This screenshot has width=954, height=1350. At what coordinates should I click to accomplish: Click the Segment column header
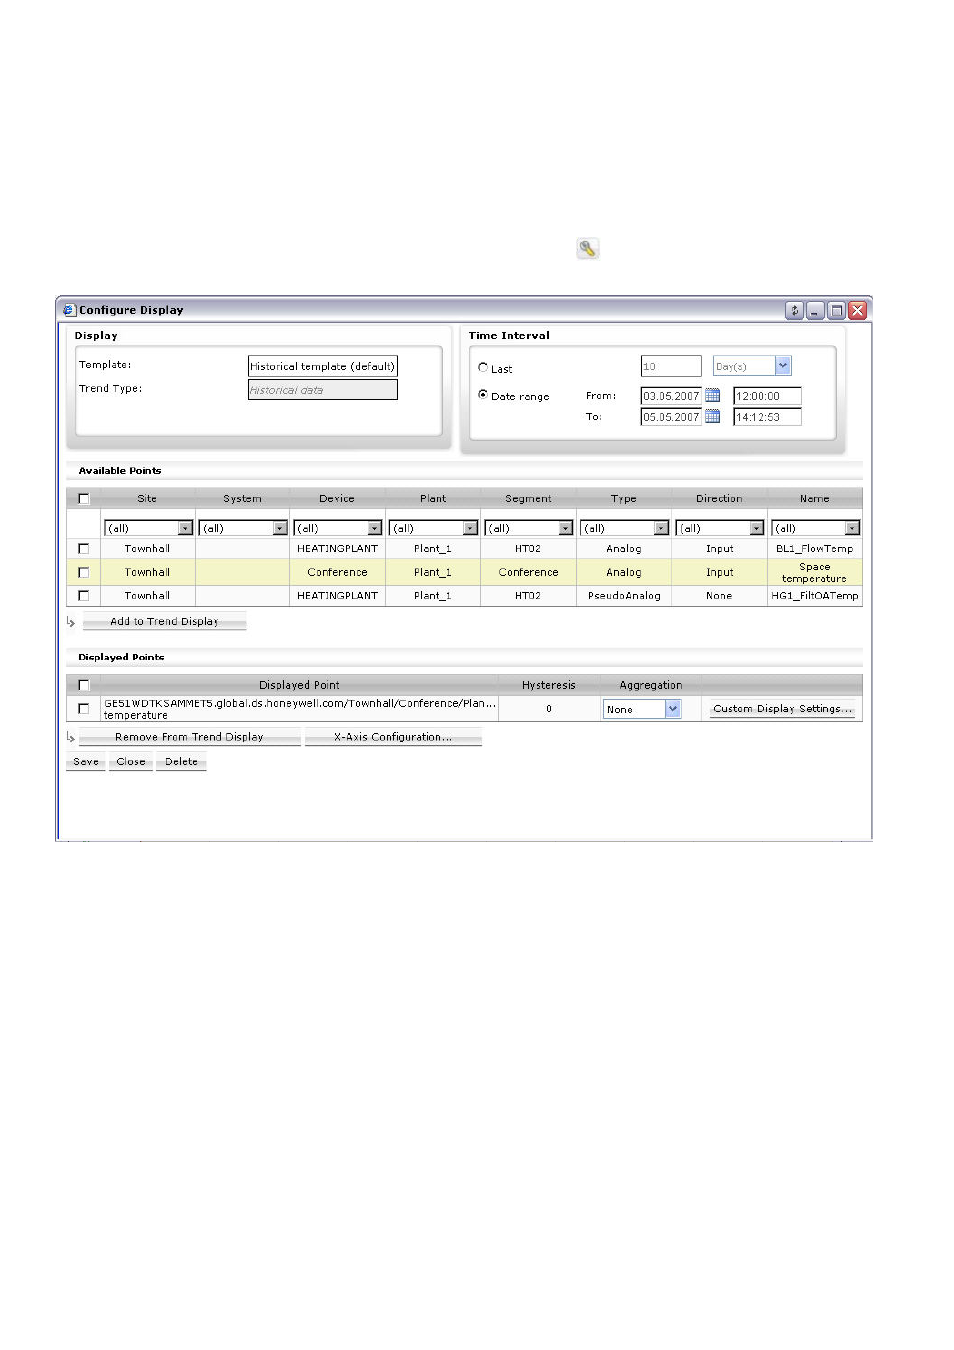(528, 498)
